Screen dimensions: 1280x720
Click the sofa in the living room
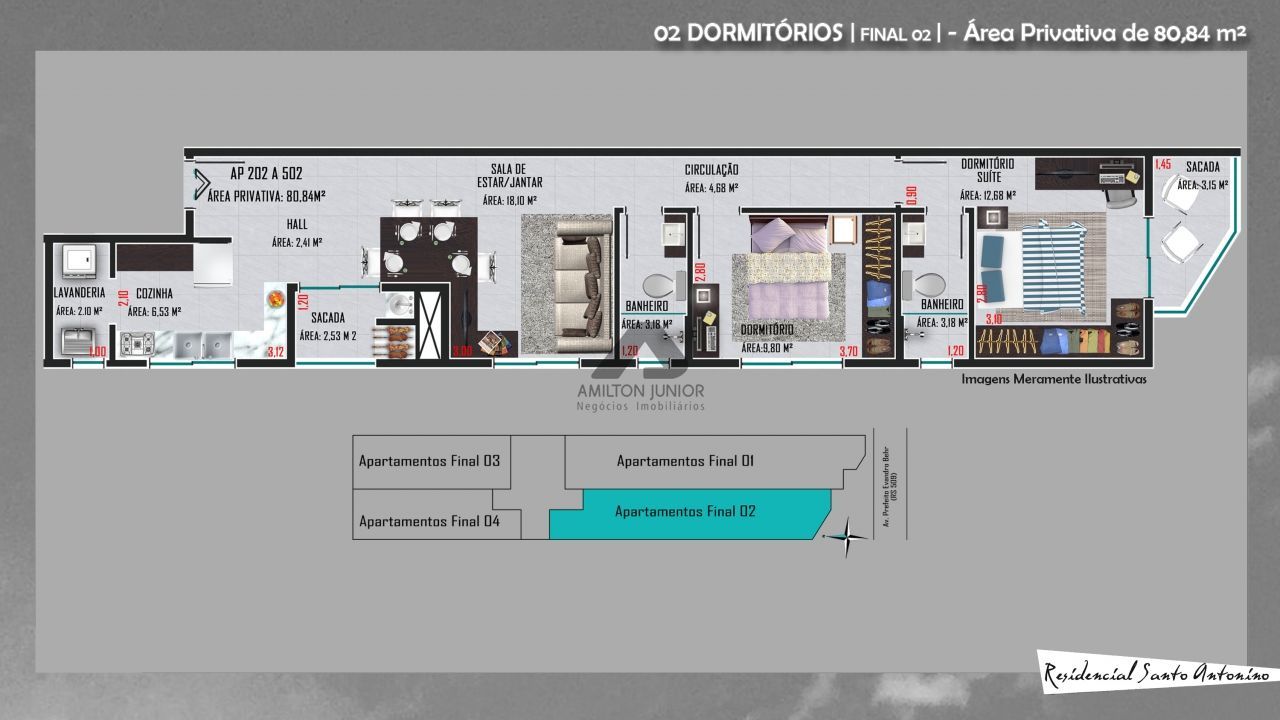(x=583, y=285)
